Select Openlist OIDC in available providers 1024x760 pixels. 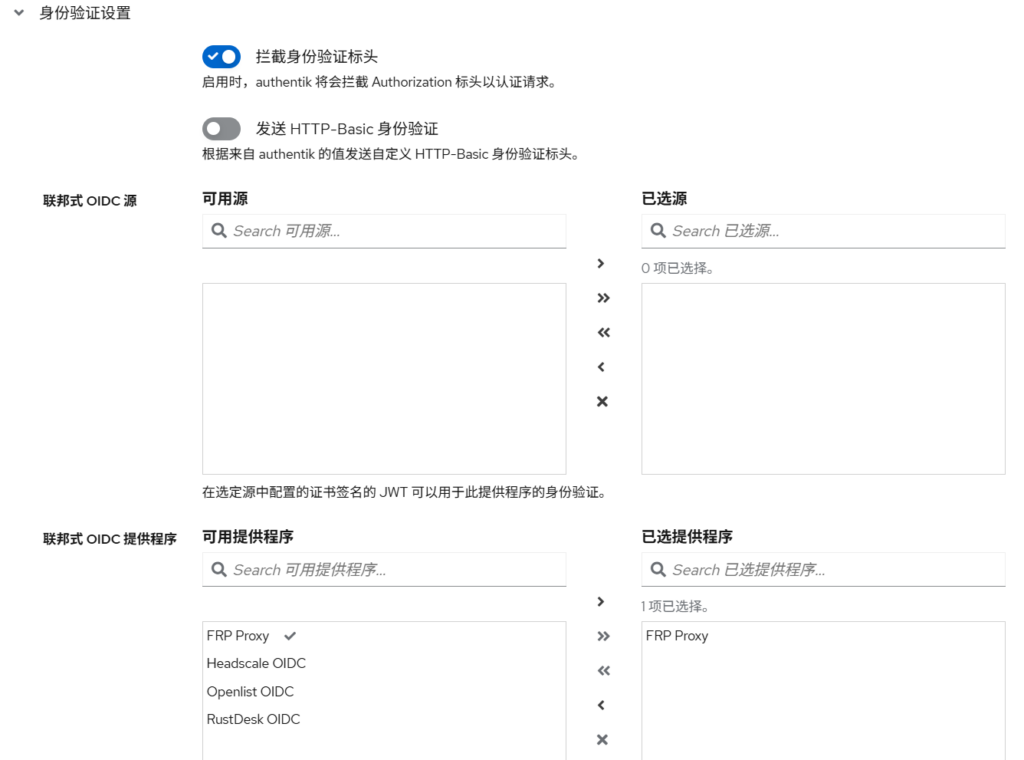pyautogui.click(x=249, y=691)
